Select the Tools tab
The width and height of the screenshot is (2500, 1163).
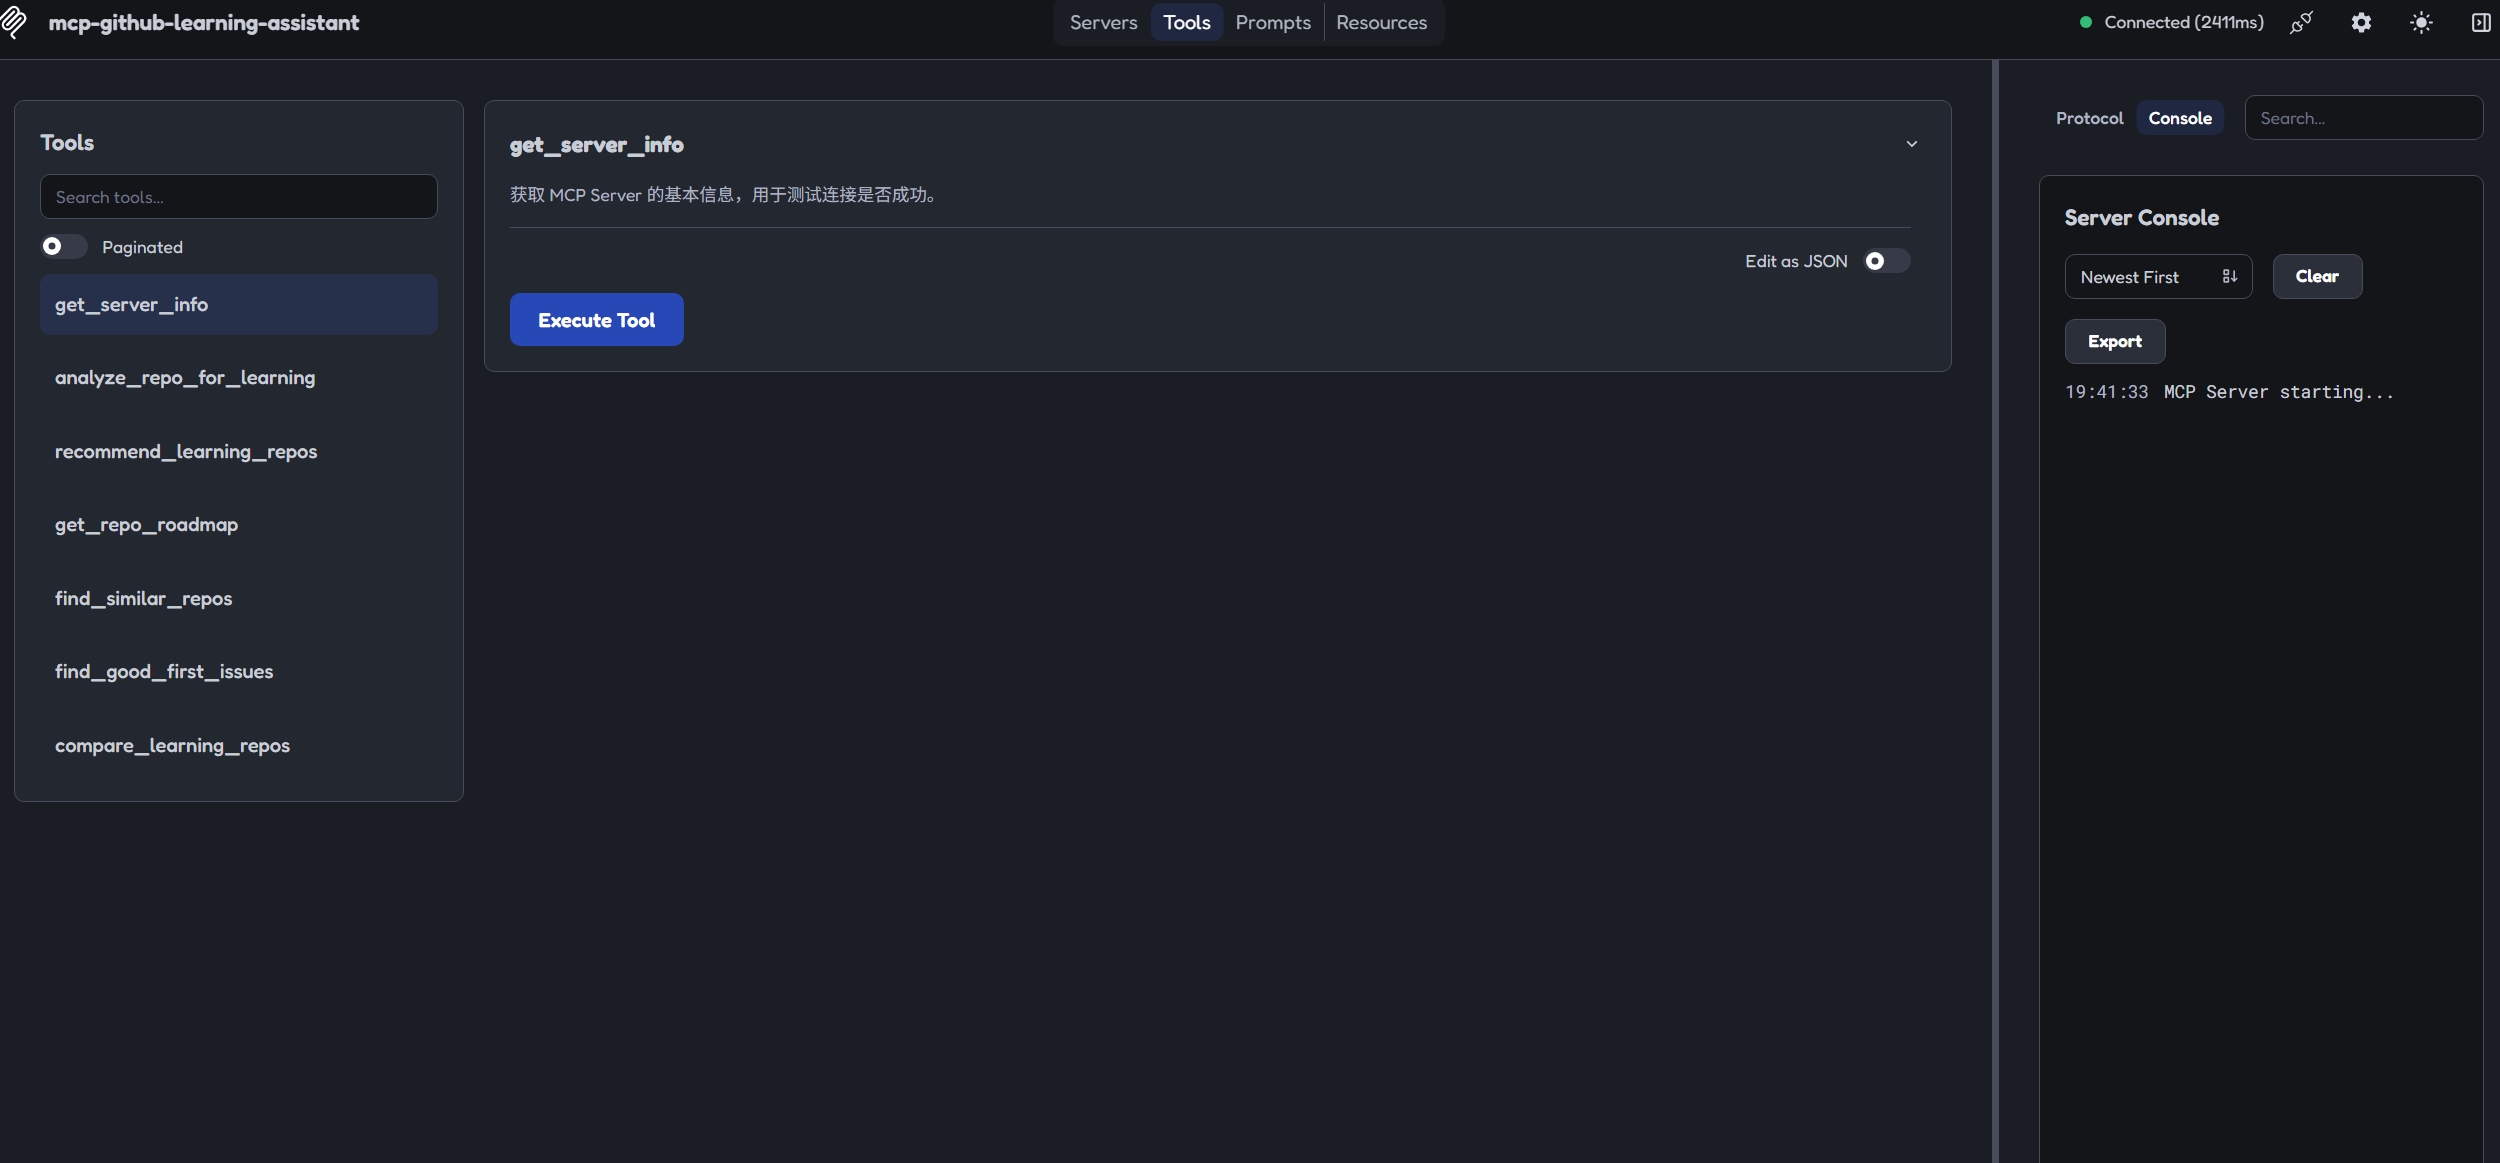[1186, 22]
